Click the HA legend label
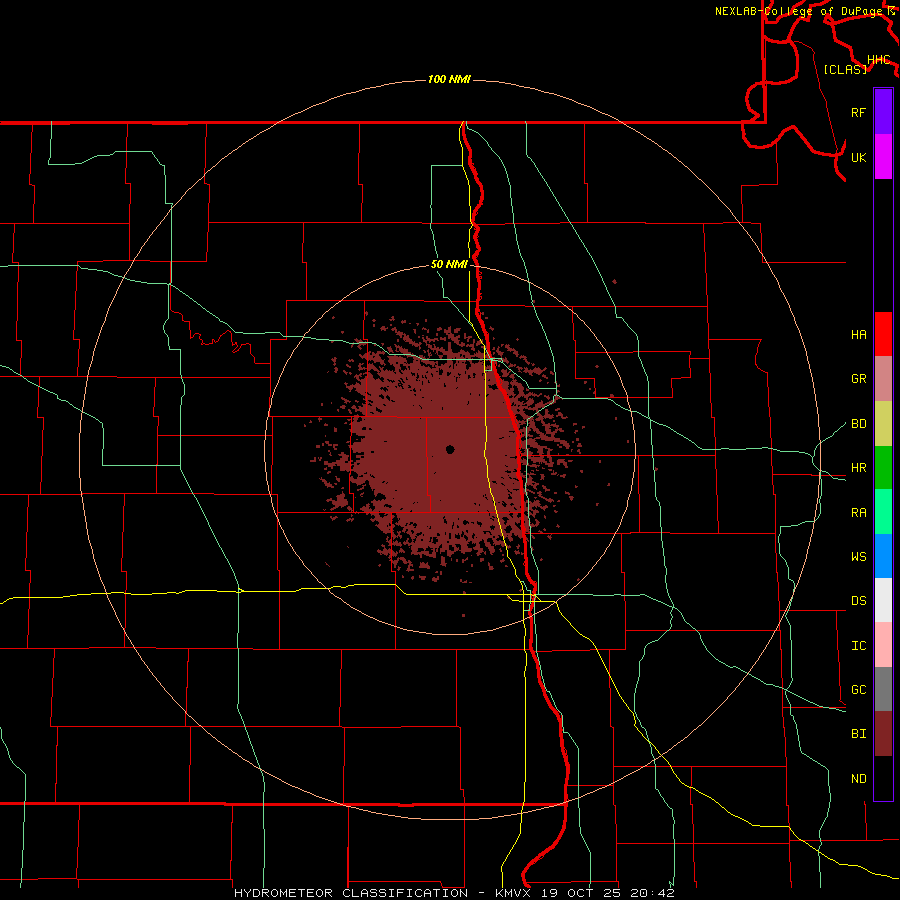The height and width of the screenshot is (900, 900). pyautogui.click(x=858, y=335)
